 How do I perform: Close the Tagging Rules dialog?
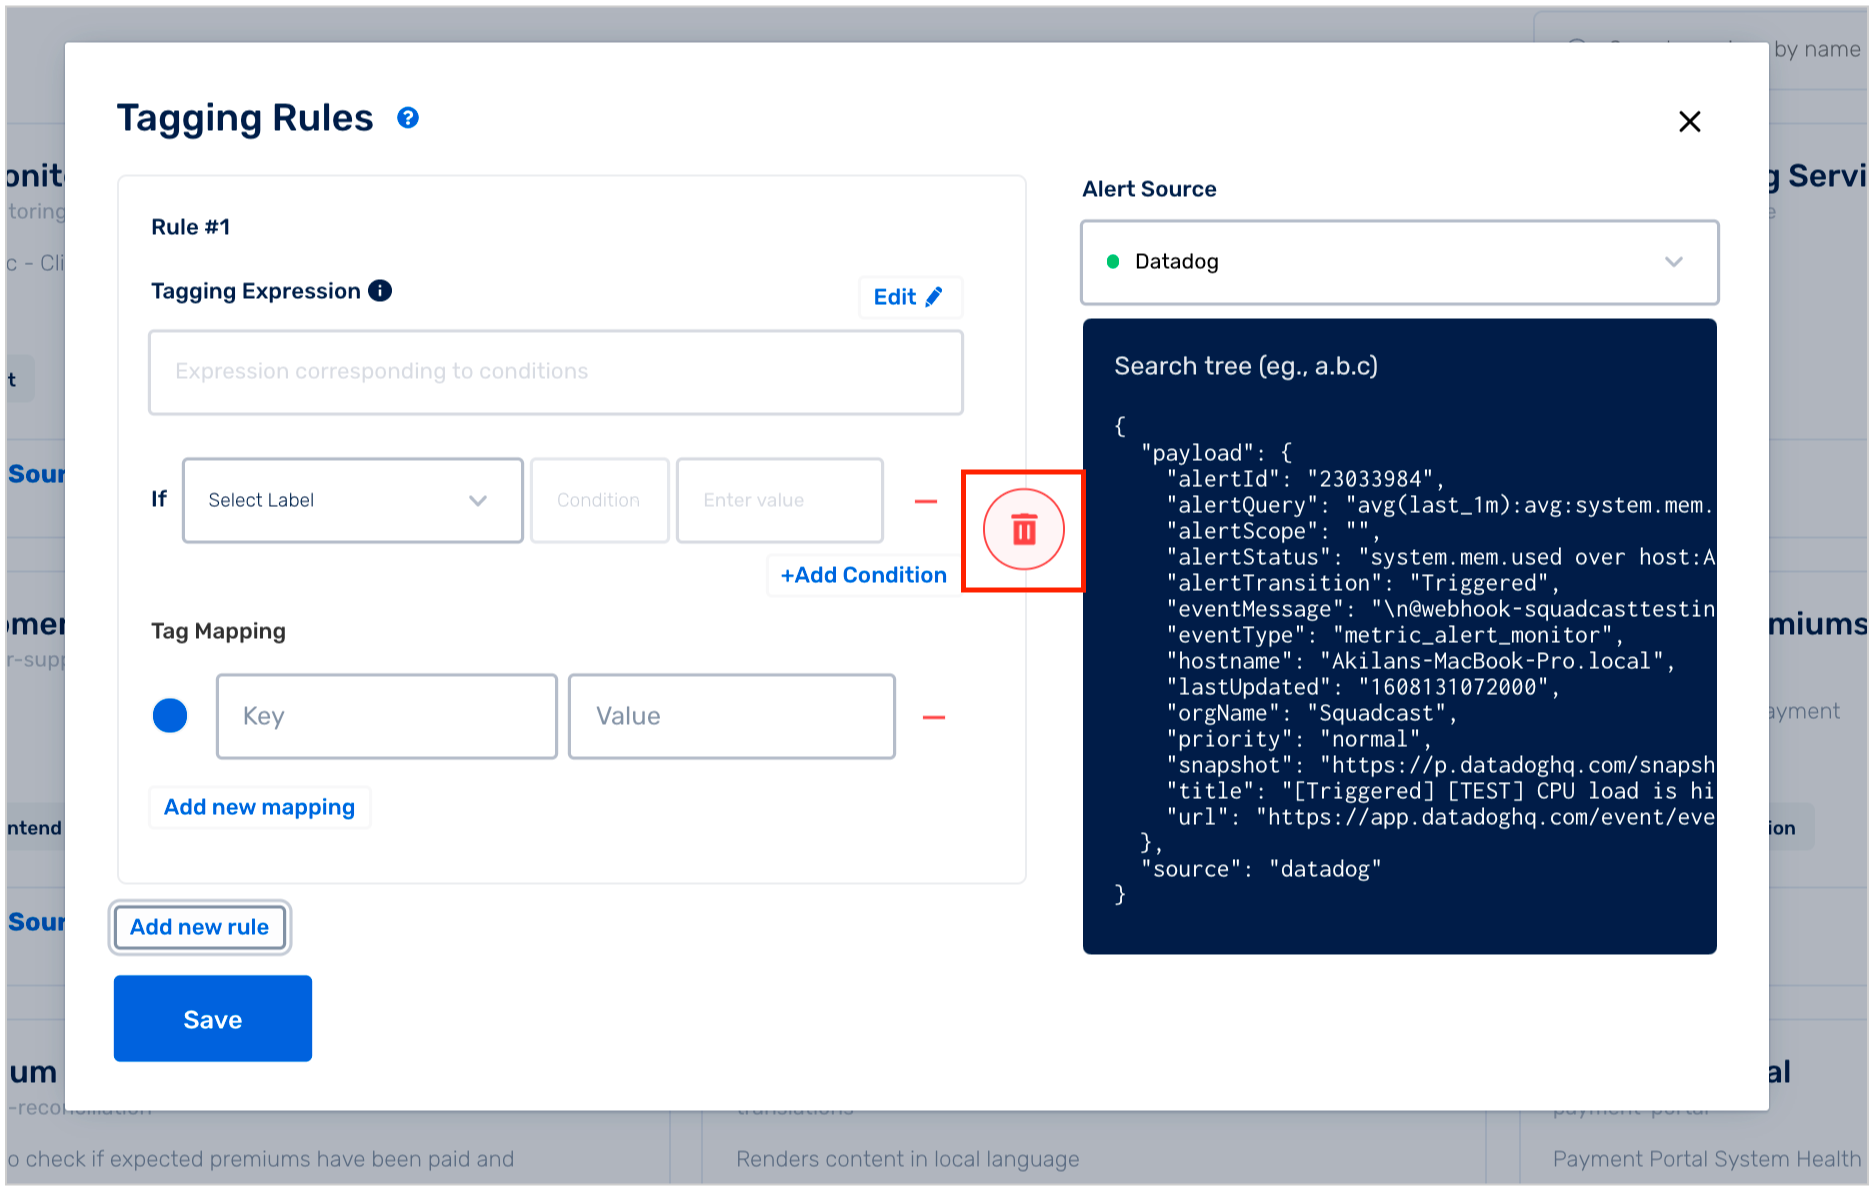(1690, 122)
